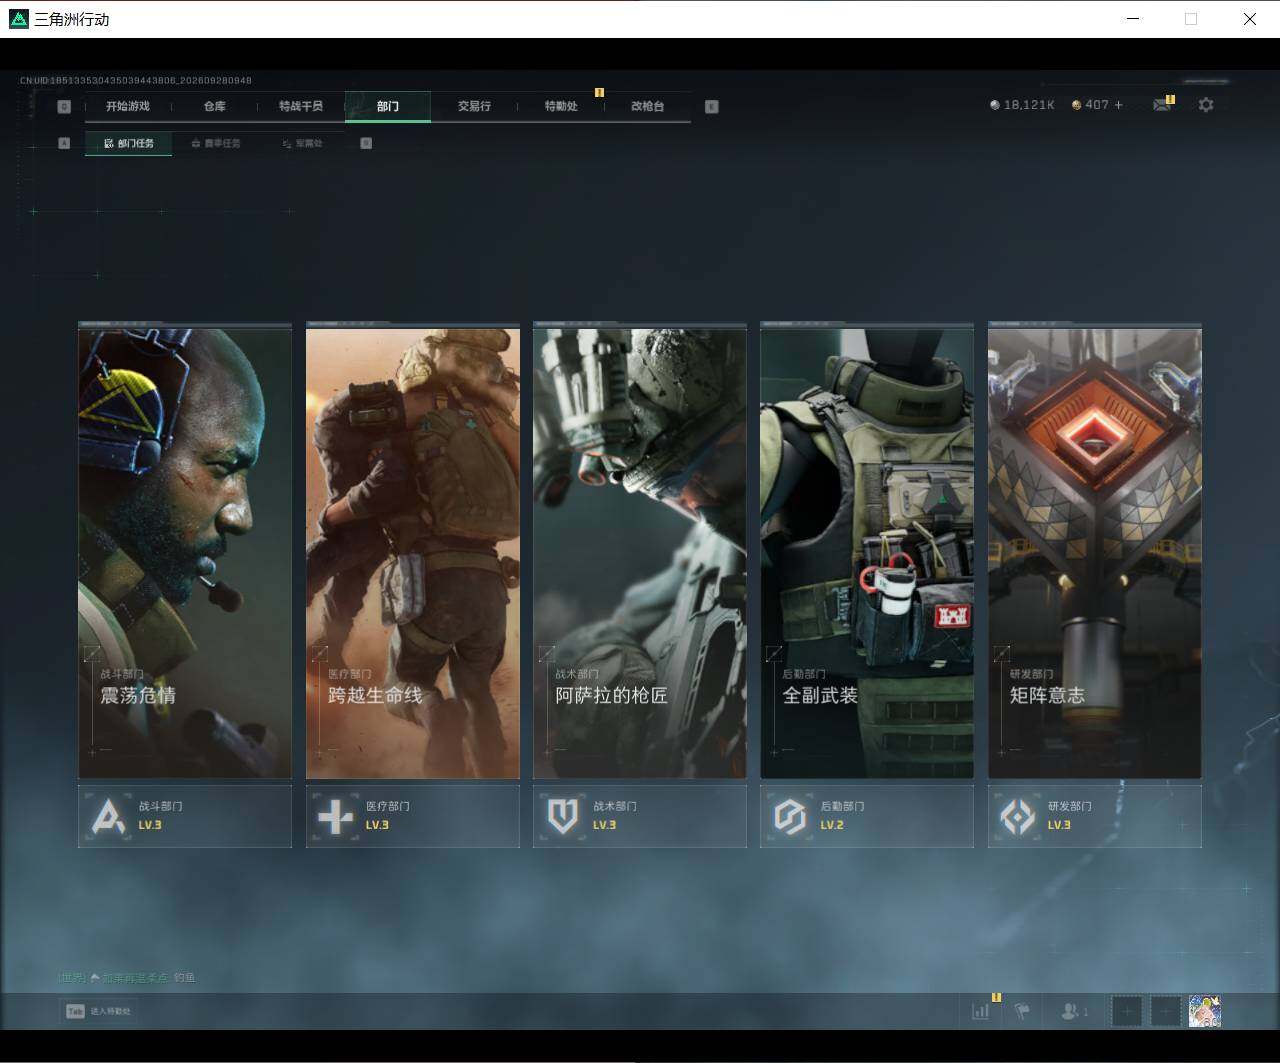The height and width of the screenshot is (1063, 1280).
Task: Click the first empty squad slot plus
Action: (1127, 1011)
